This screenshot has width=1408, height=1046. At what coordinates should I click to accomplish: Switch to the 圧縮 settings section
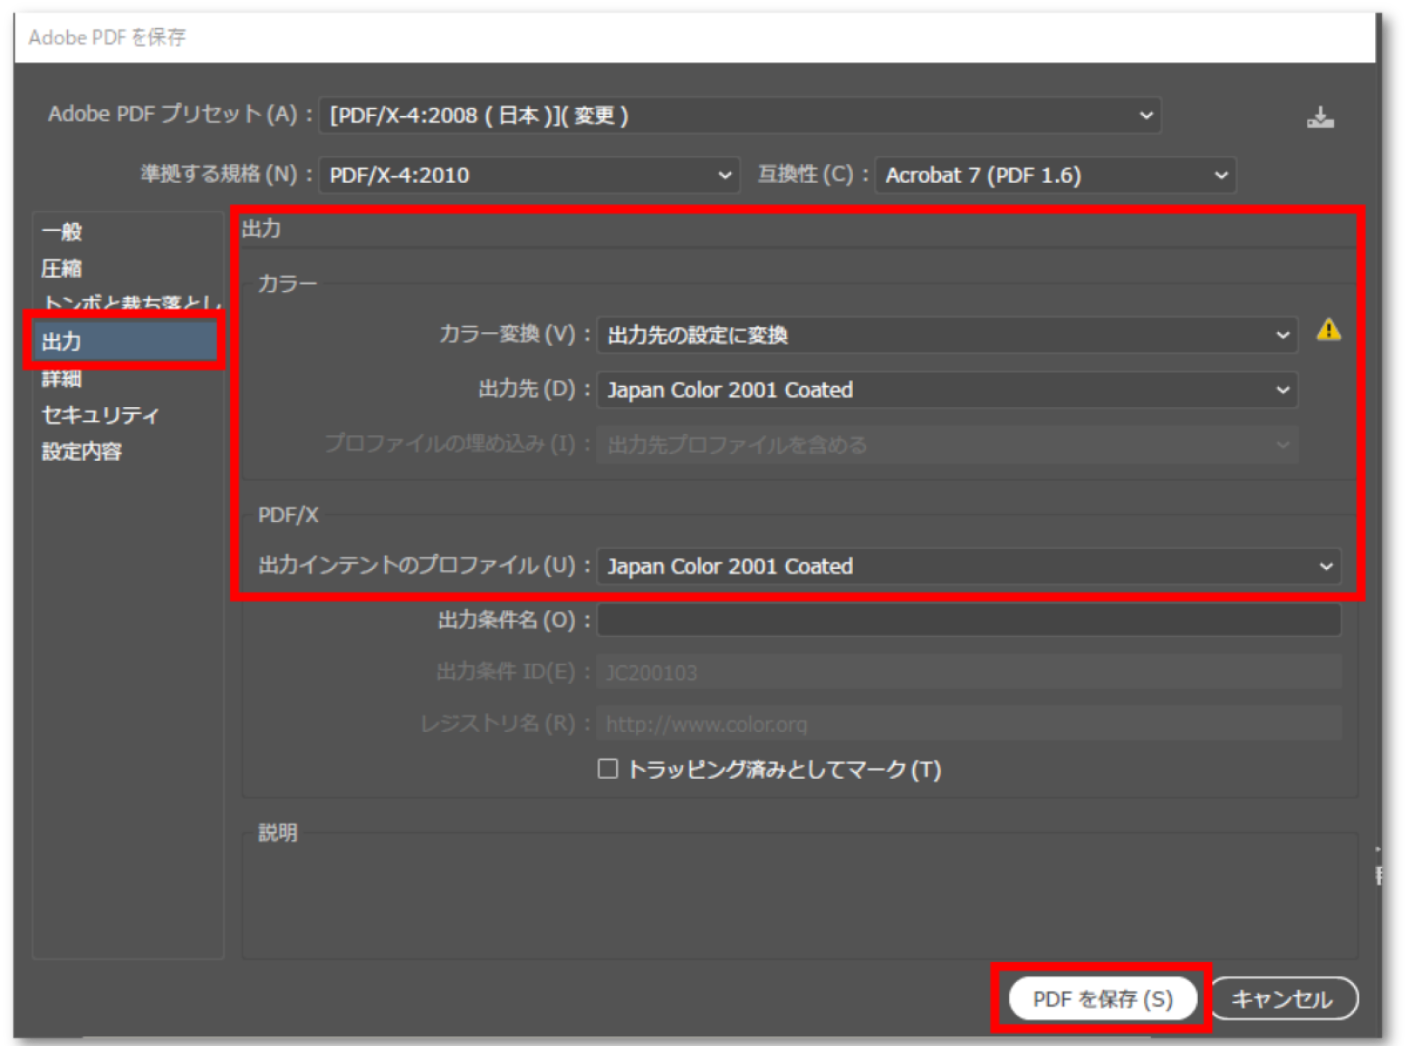coord(62,268)
